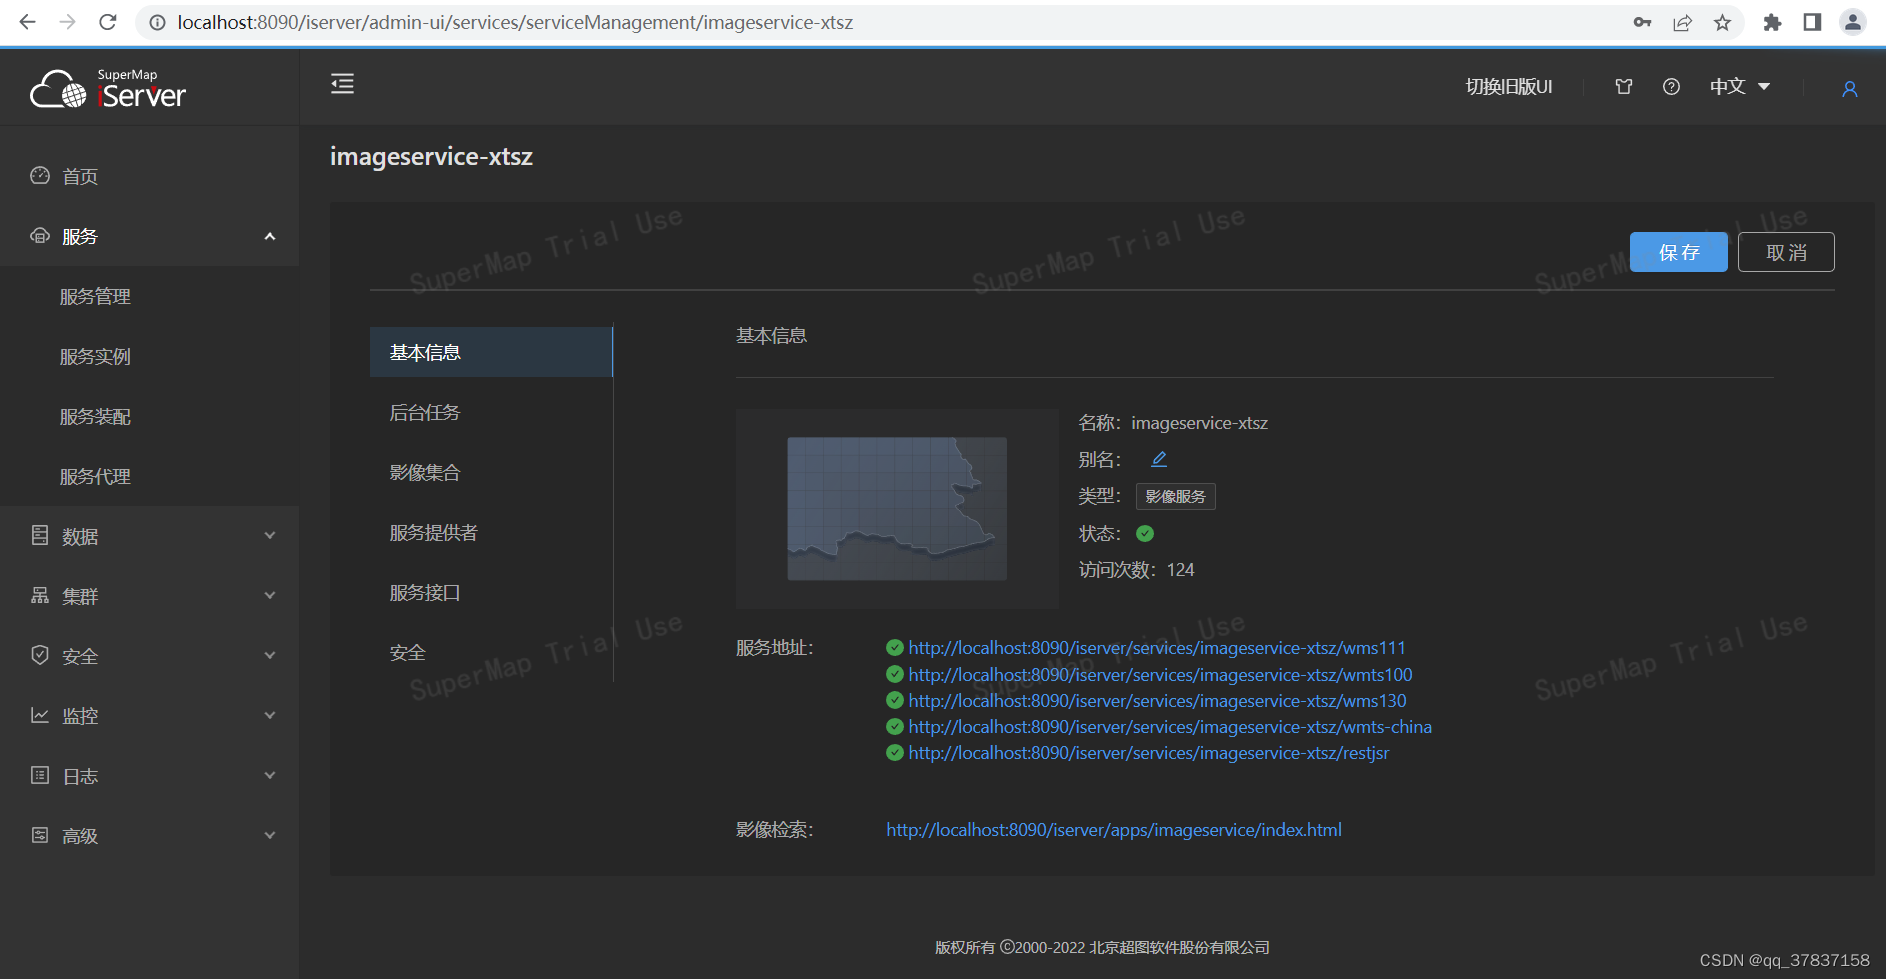Click the browser share page icon
1886x979 pixels.
(1682, 22)
